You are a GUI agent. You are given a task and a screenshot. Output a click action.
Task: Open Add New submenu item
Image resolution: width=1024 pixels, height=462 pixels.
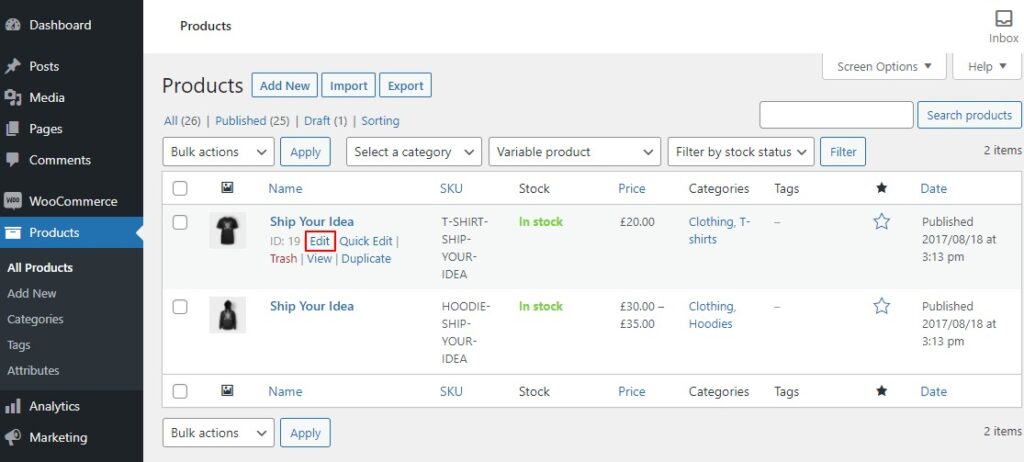click(32, 293)
